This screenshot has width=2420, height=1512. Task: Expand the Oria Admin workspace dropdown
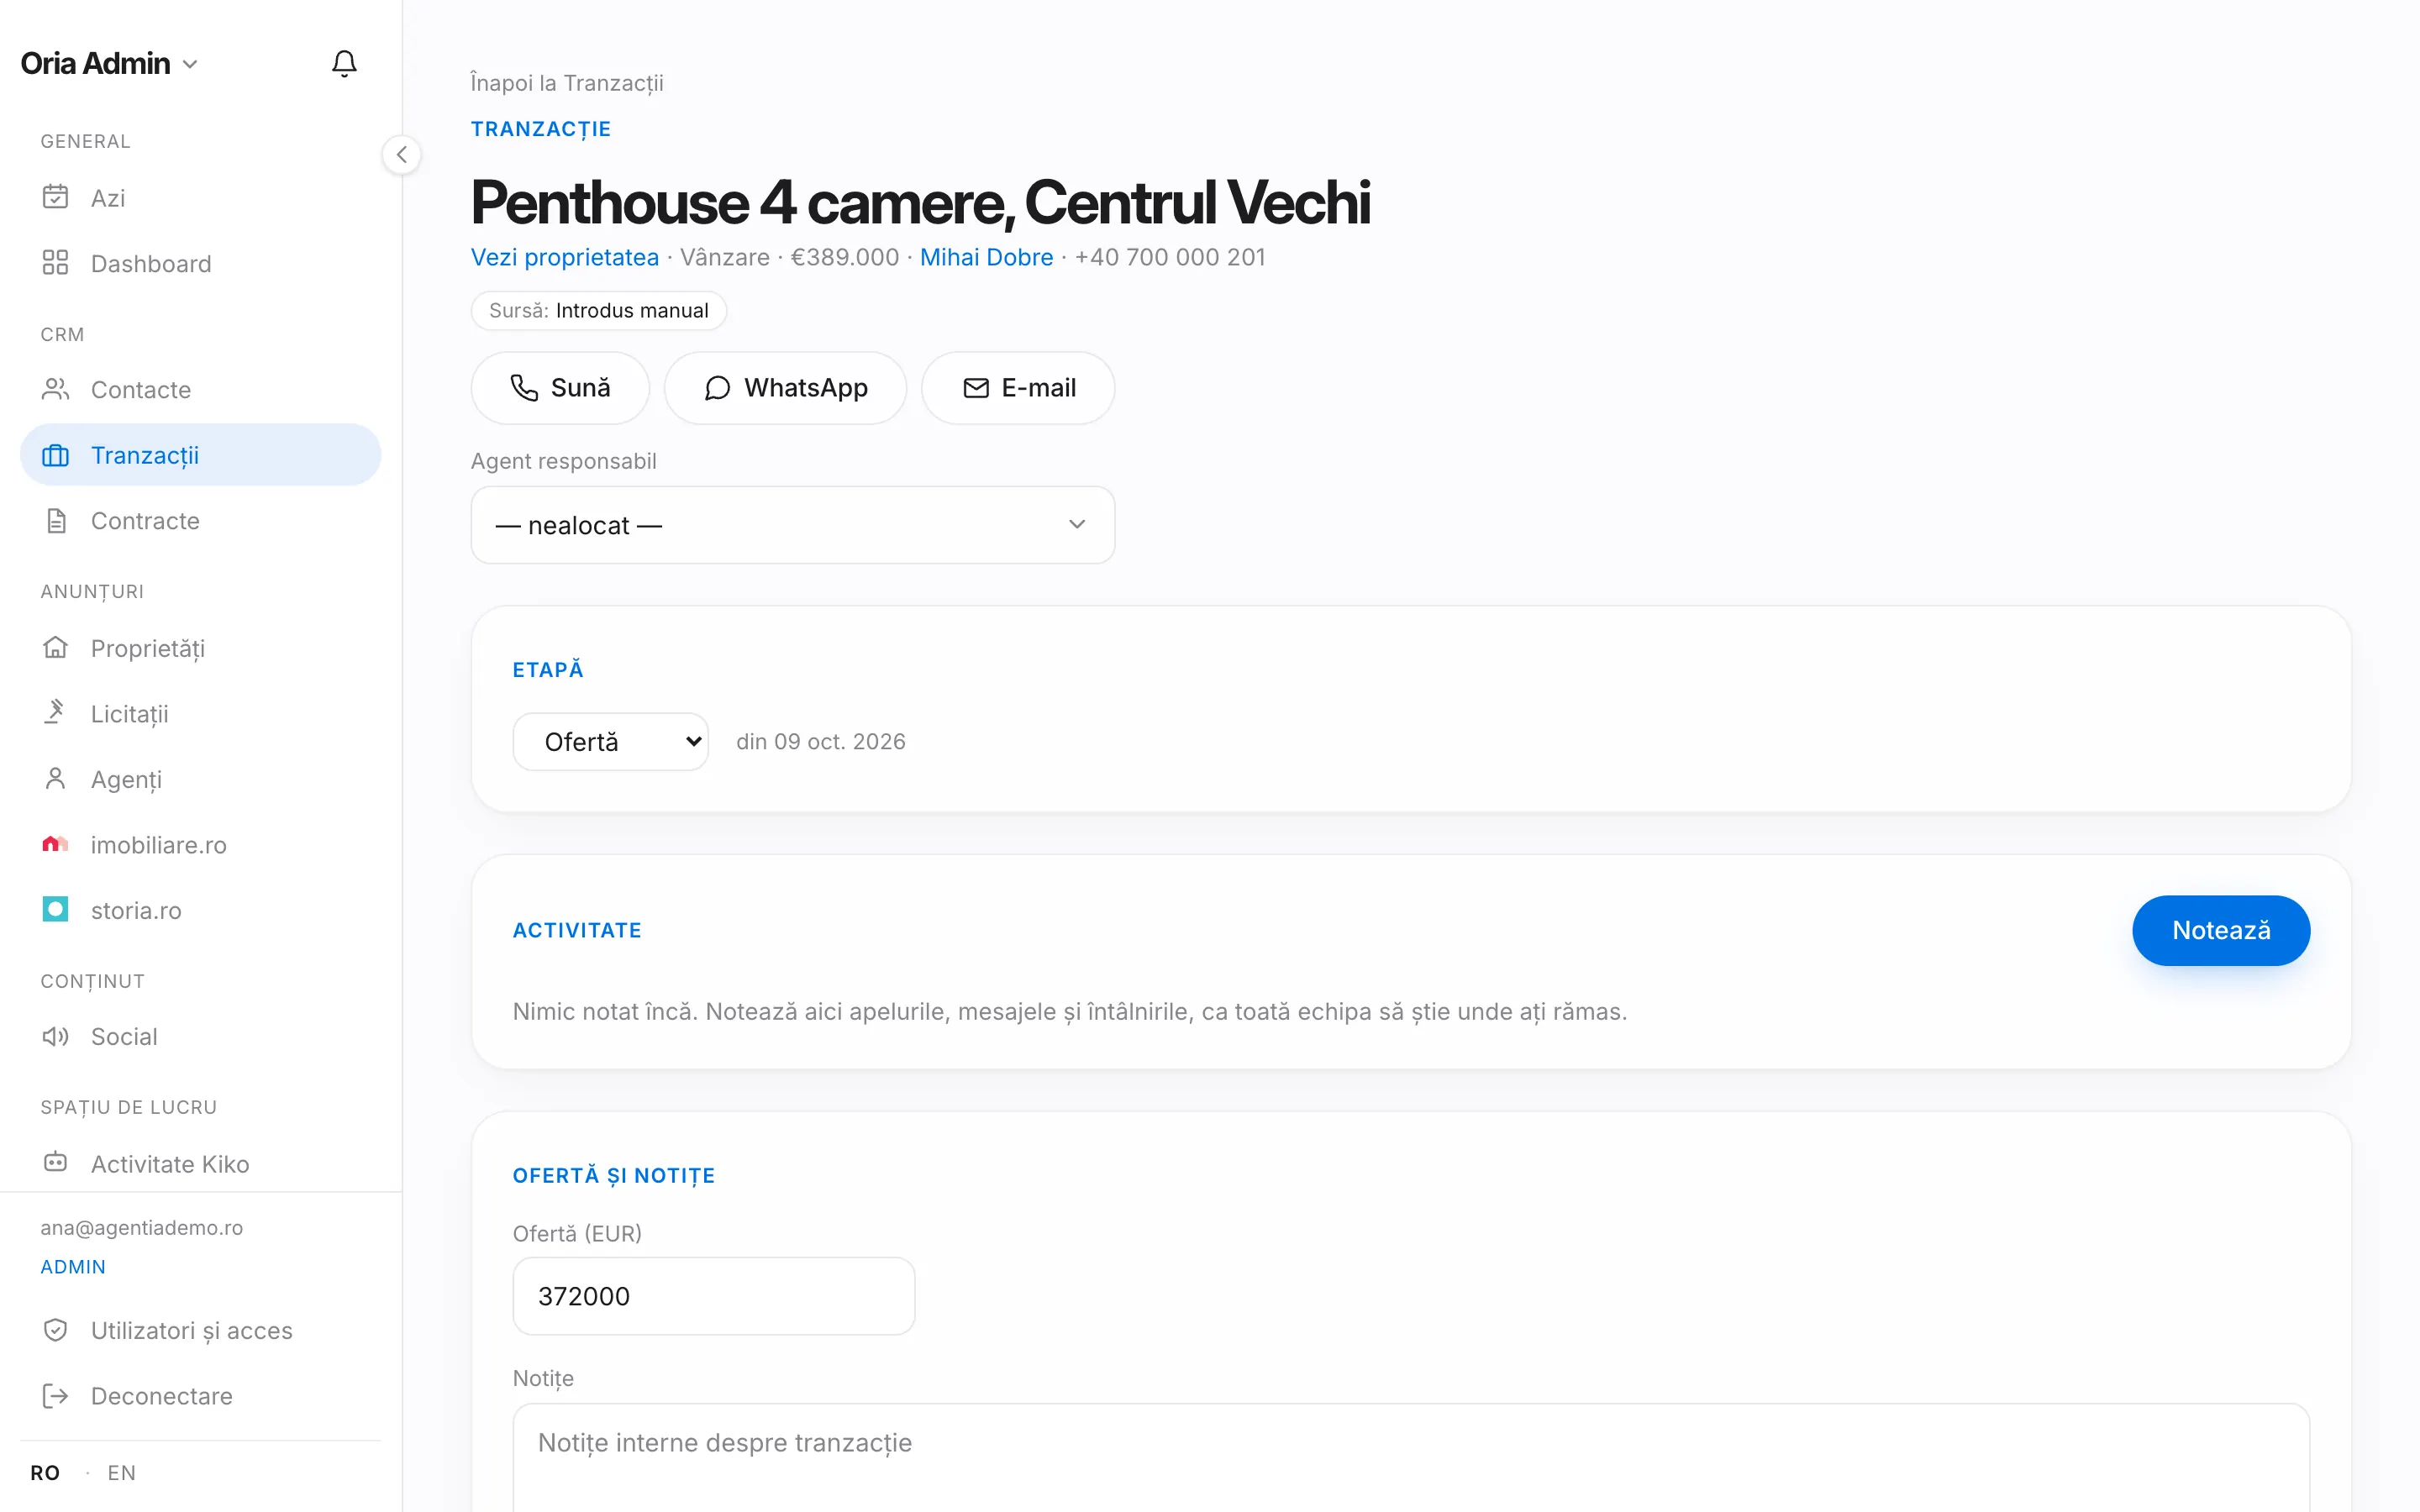click(109, 63)
